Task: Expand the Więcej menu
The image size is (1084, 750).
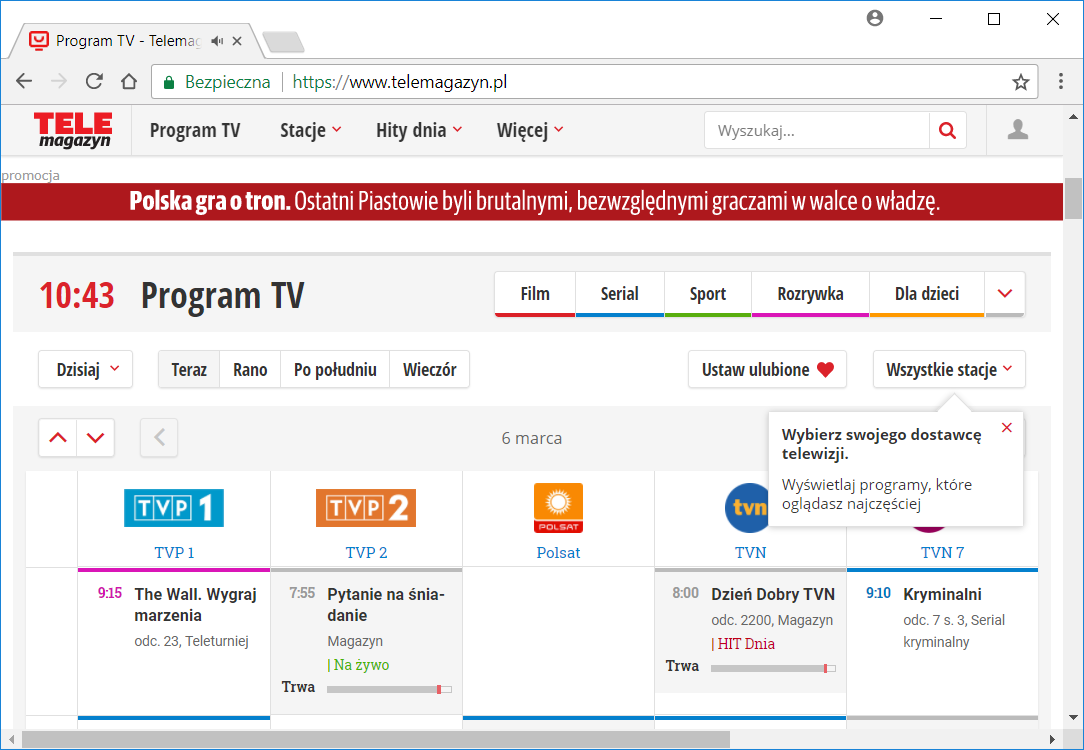Action: click(x=530, y=130)
